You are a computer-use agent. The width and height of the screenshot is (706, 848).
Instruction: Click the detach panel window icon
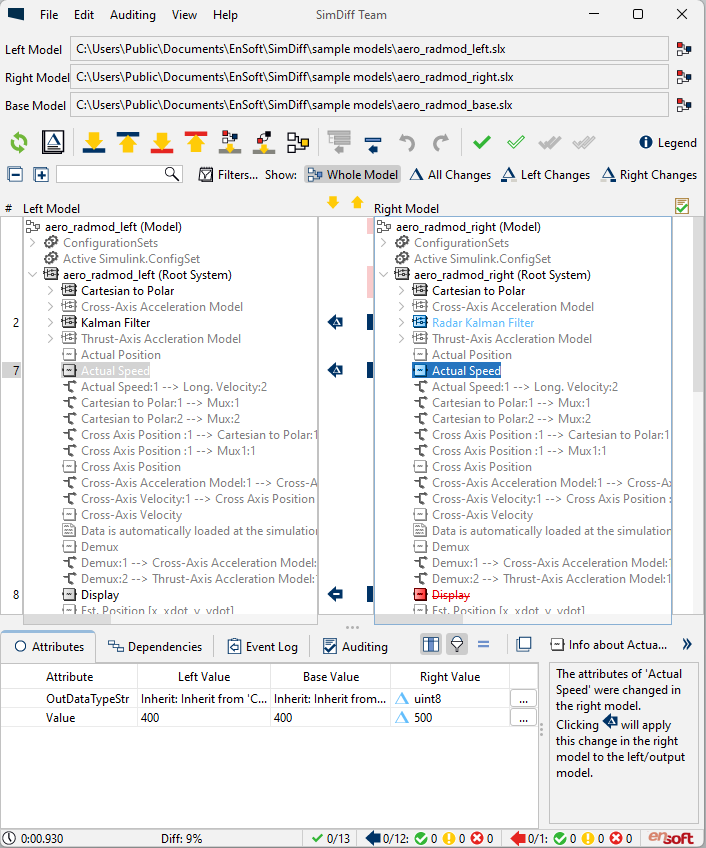point(524,644)
